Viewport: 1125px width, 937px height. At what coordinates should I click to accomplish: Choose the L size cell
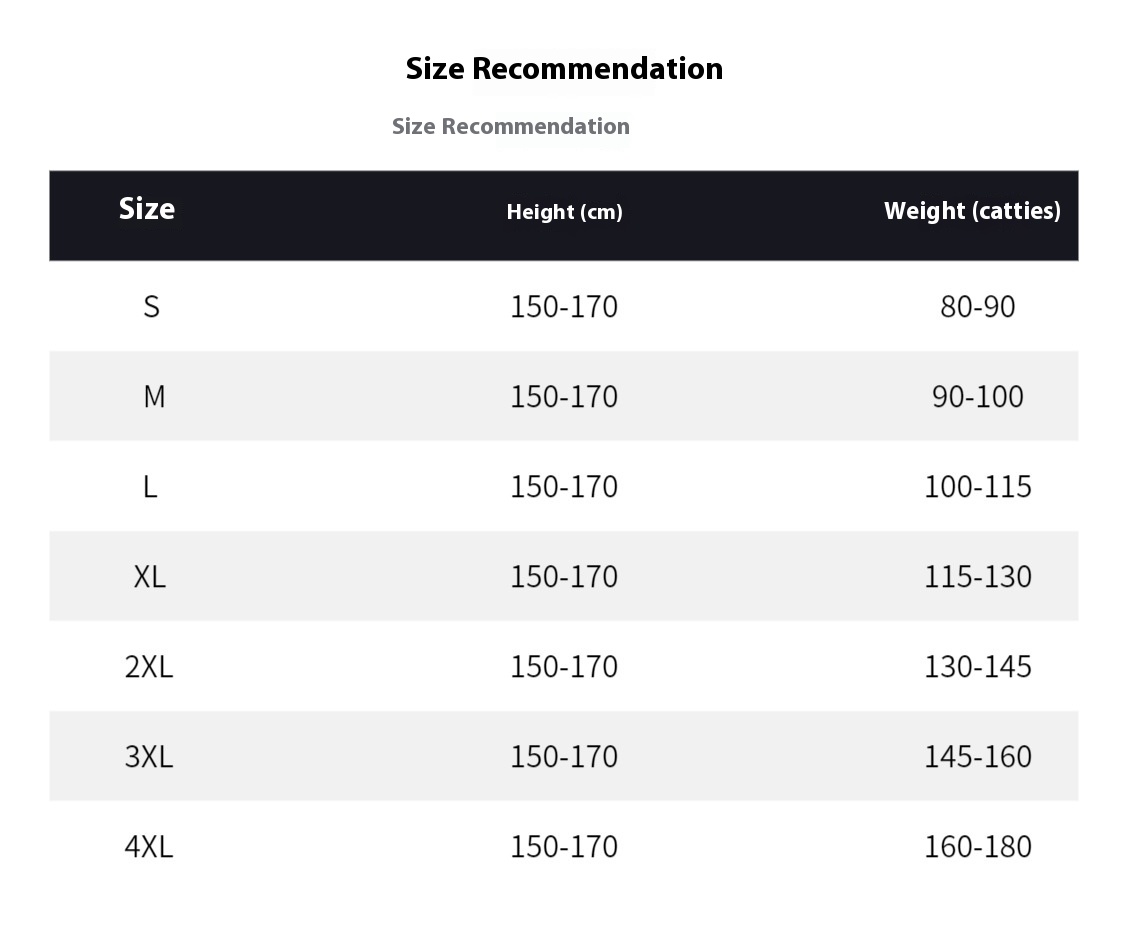150,487
